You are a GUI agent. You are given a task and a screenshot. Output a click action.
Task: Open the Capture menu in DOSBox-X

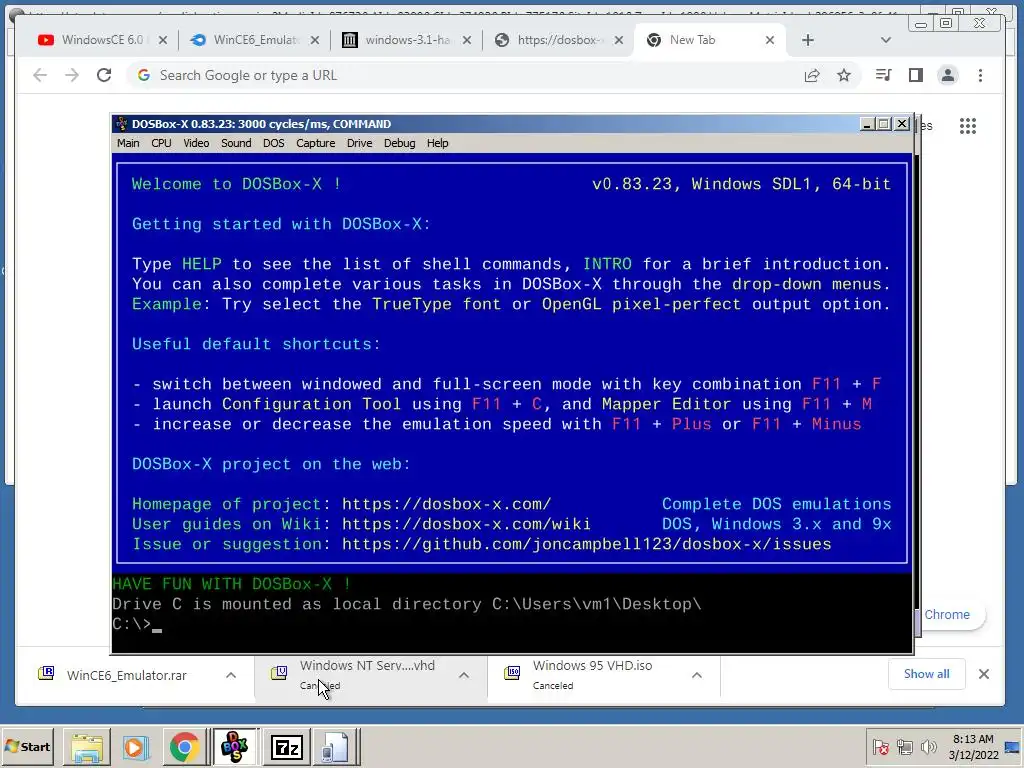coord(315,143)
